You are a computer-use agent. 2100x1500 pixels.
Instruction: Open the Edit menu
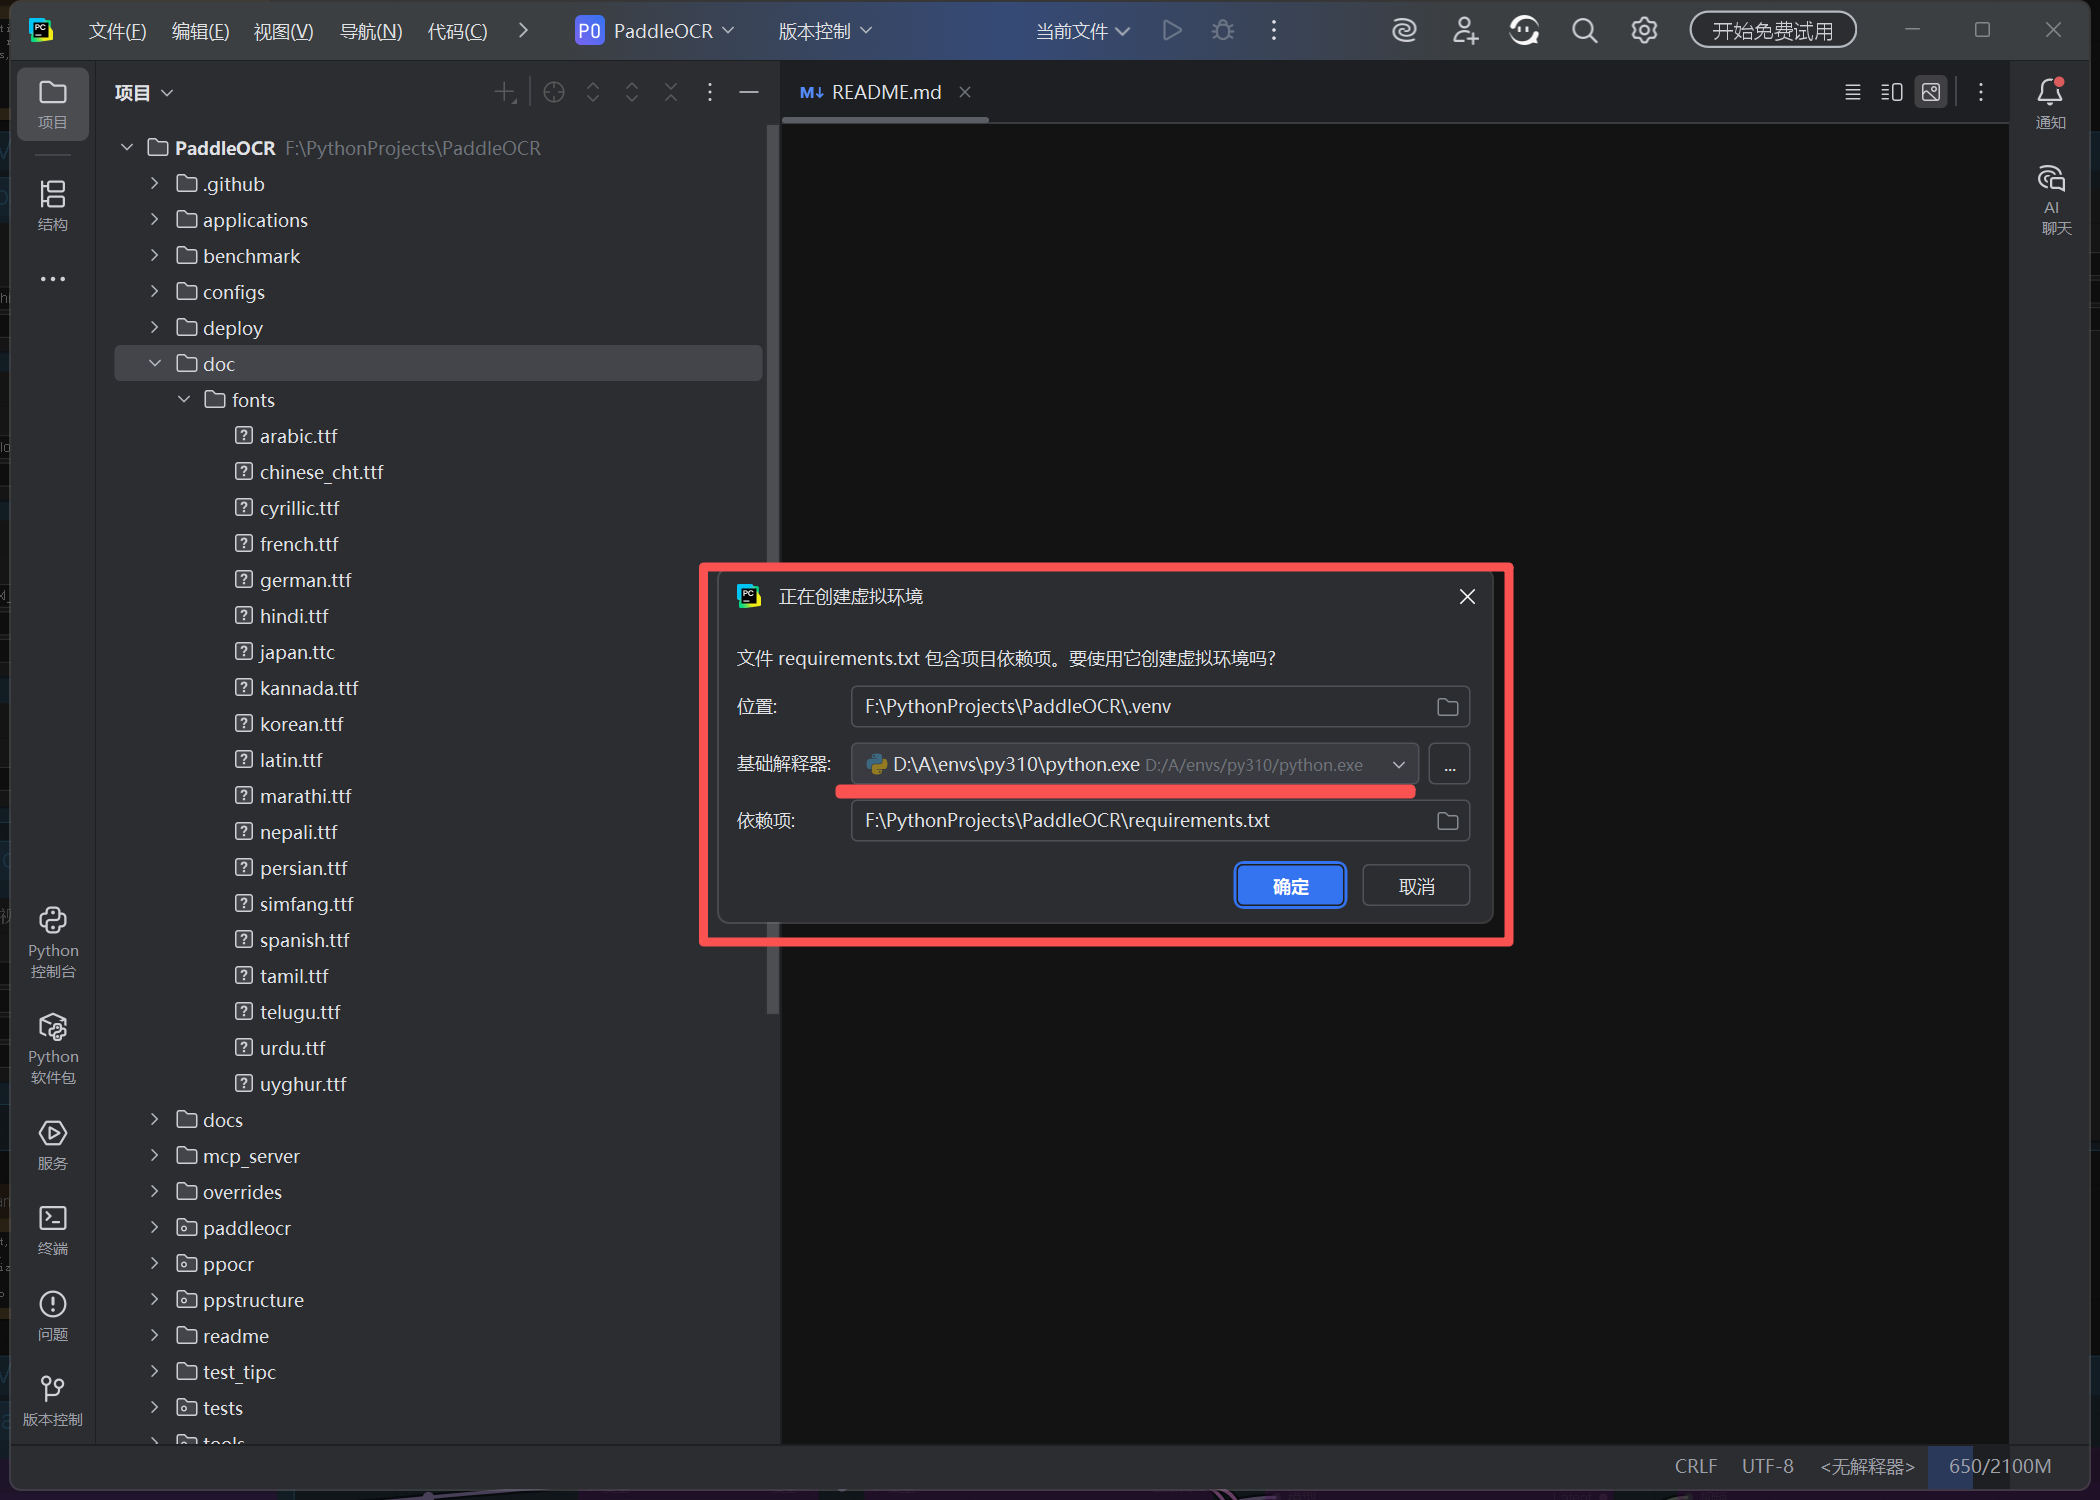[200, 31]
